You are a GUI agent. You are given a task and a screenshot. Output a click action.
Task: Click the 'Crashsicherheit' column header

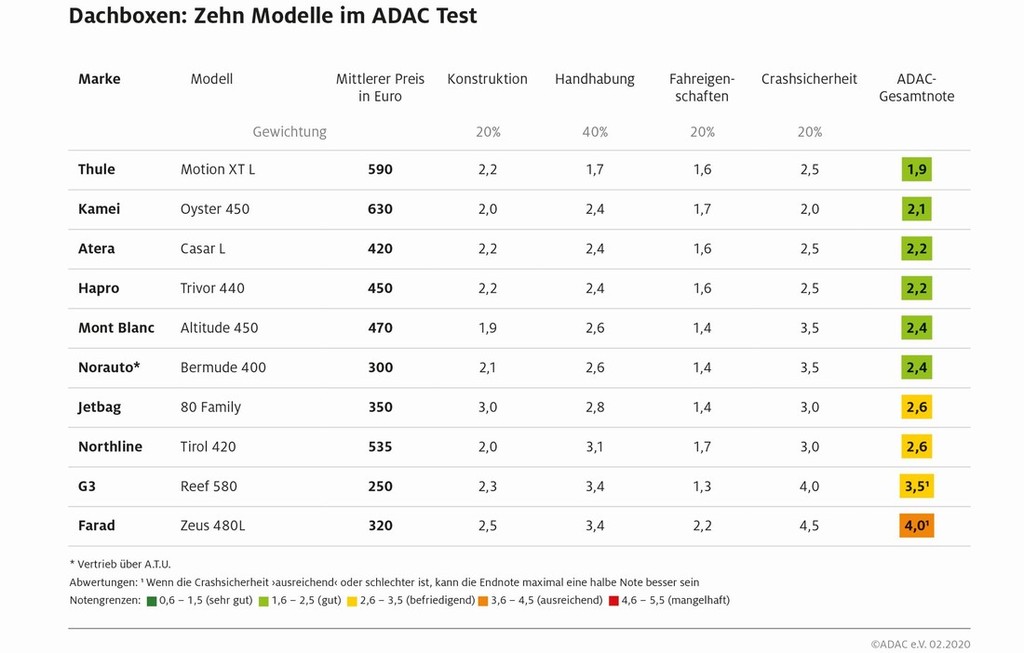pos(809,79)
